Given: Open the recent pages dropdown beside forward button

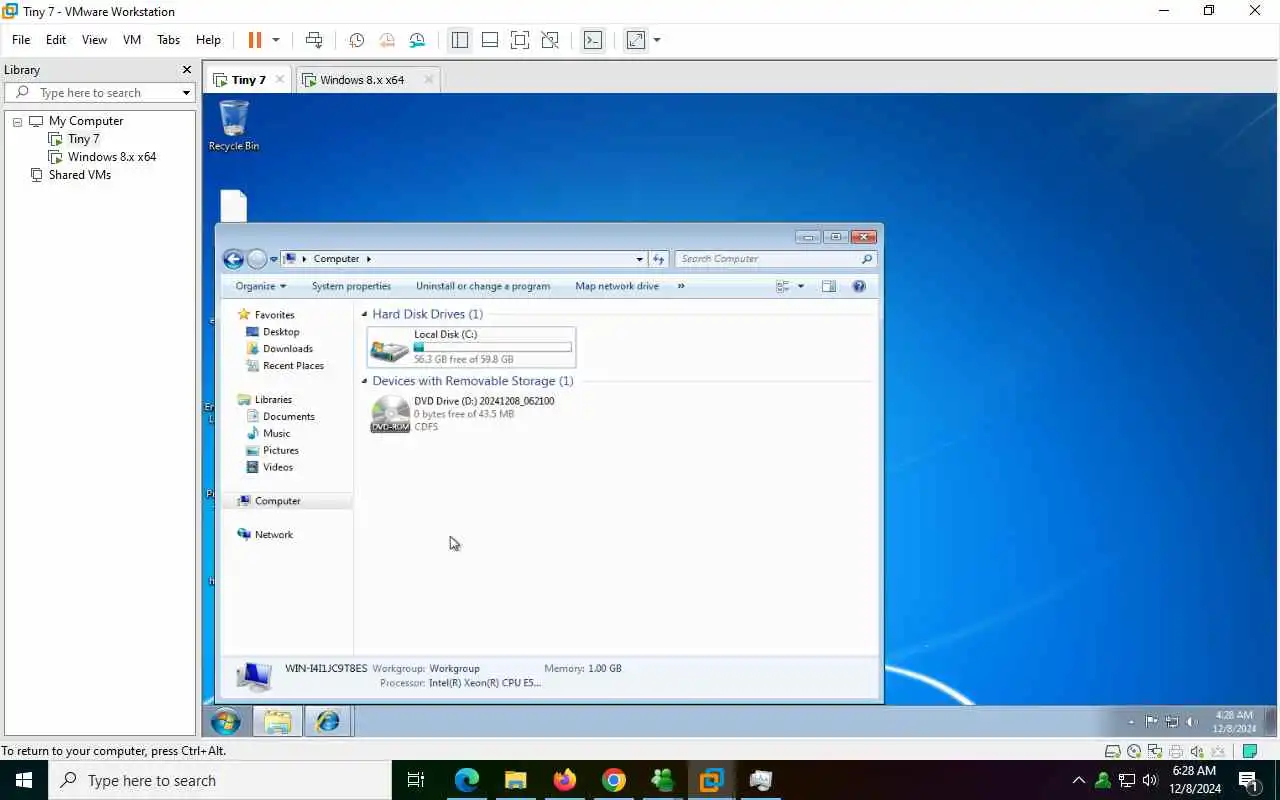Looking at the screenshot, I should tap(274, 259).
